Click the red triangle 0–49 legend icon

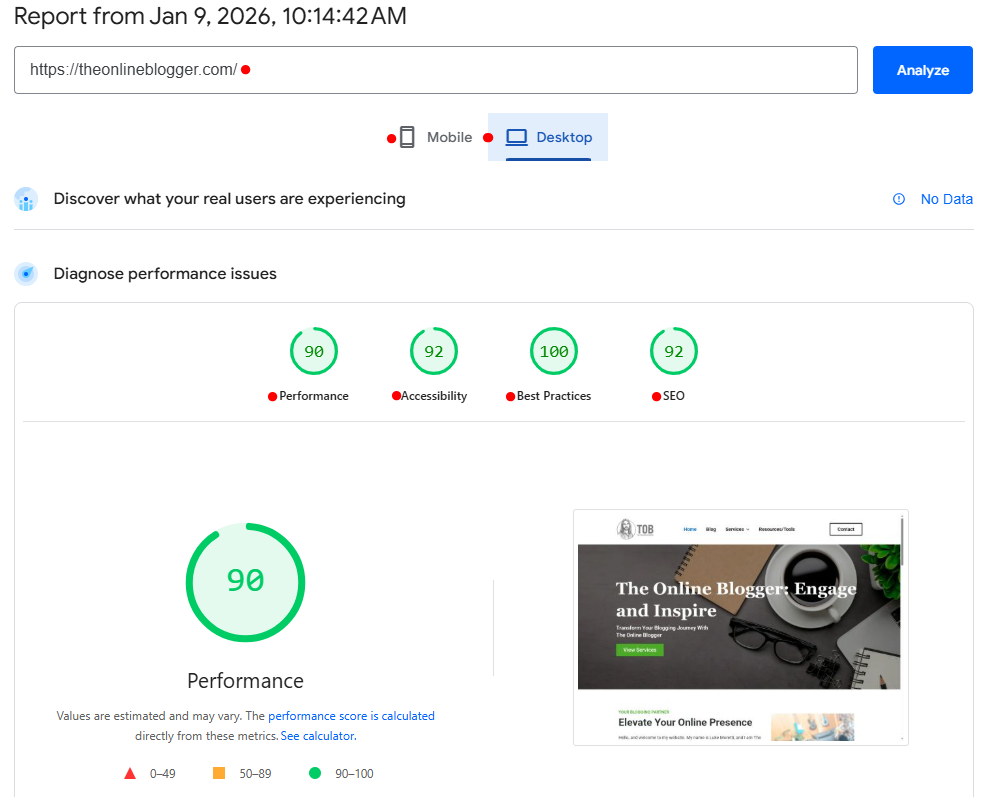(x=130, y=772)
